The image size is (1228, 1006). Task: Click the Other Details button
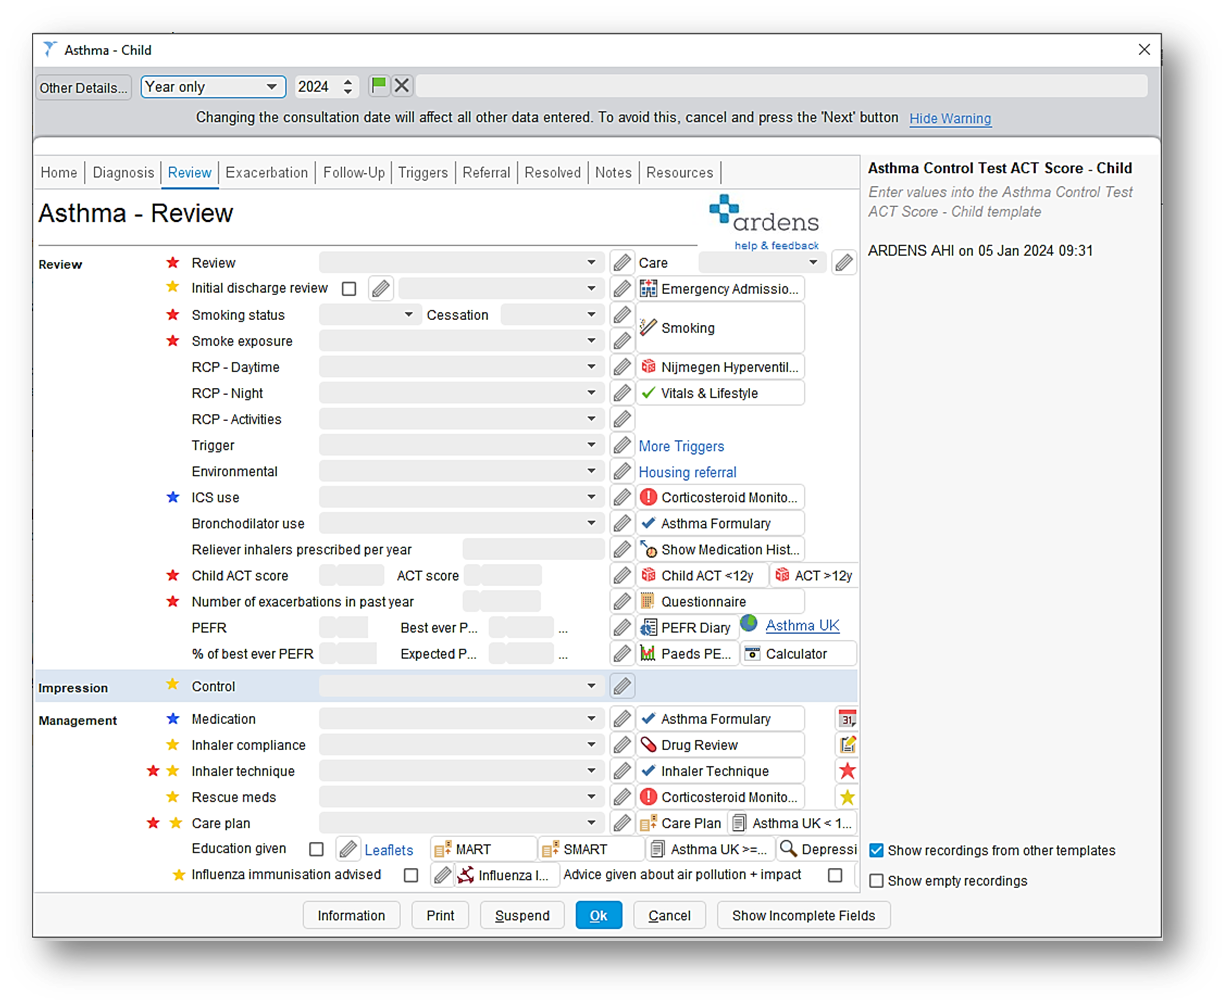coord(84,87)
